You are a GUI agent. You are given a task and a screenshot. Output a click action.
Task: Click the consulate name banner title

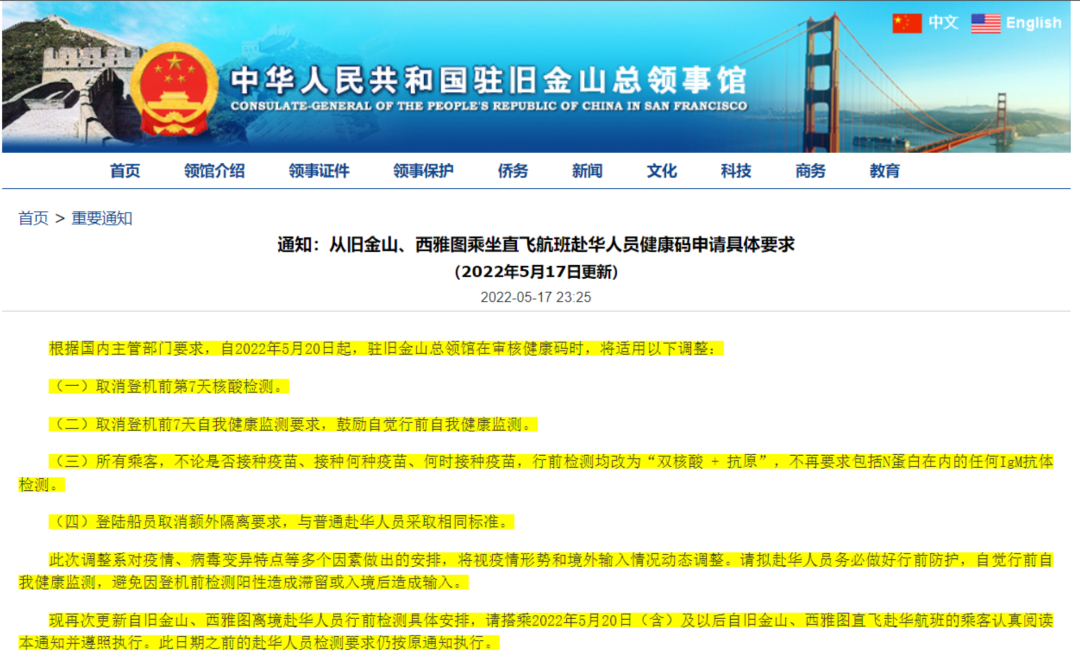coord(488,82)
